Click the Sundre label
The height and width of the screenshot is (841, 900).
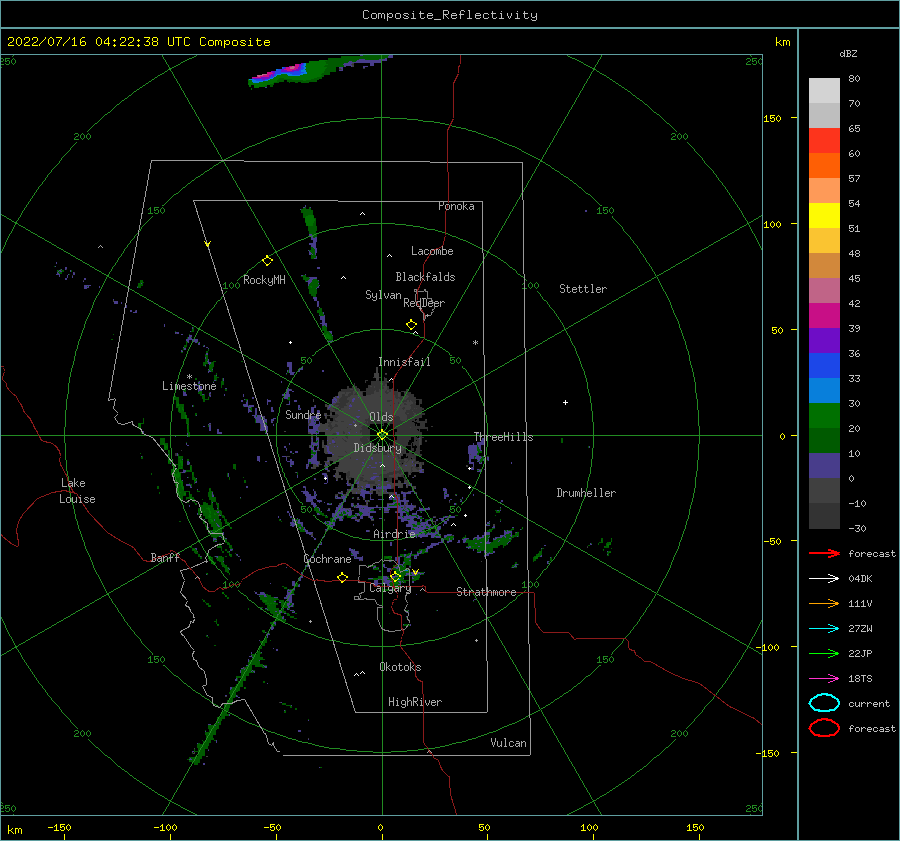[303, 414]
